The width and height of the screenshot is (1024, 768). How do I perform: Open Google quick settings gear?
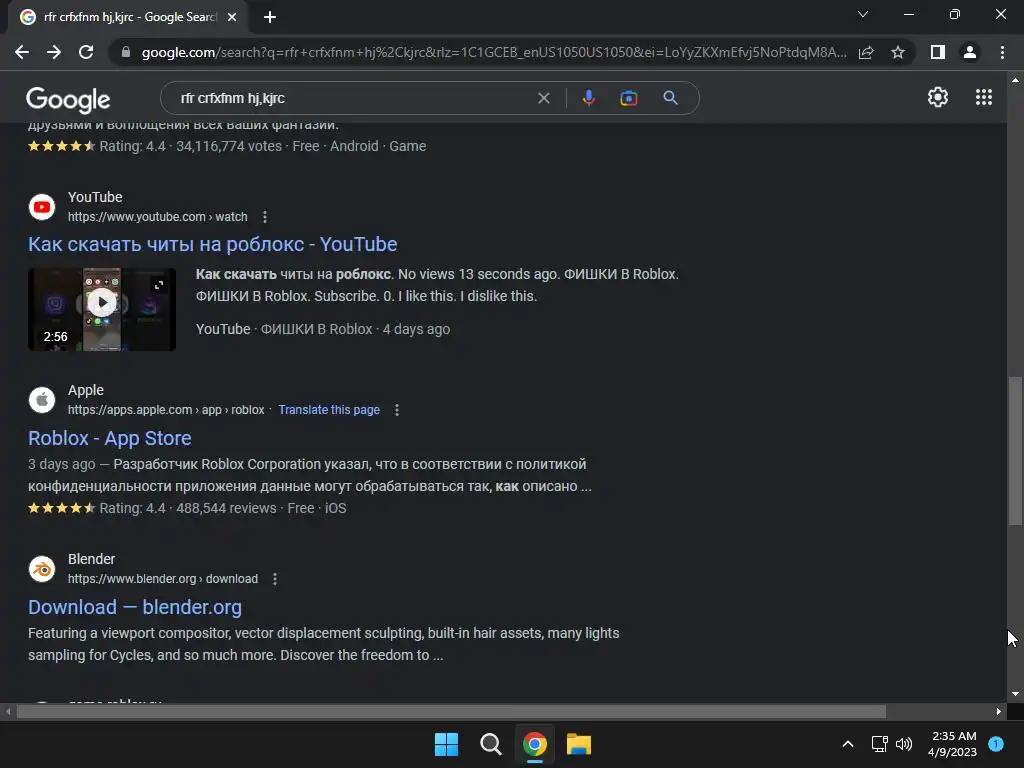click(938, 97)
